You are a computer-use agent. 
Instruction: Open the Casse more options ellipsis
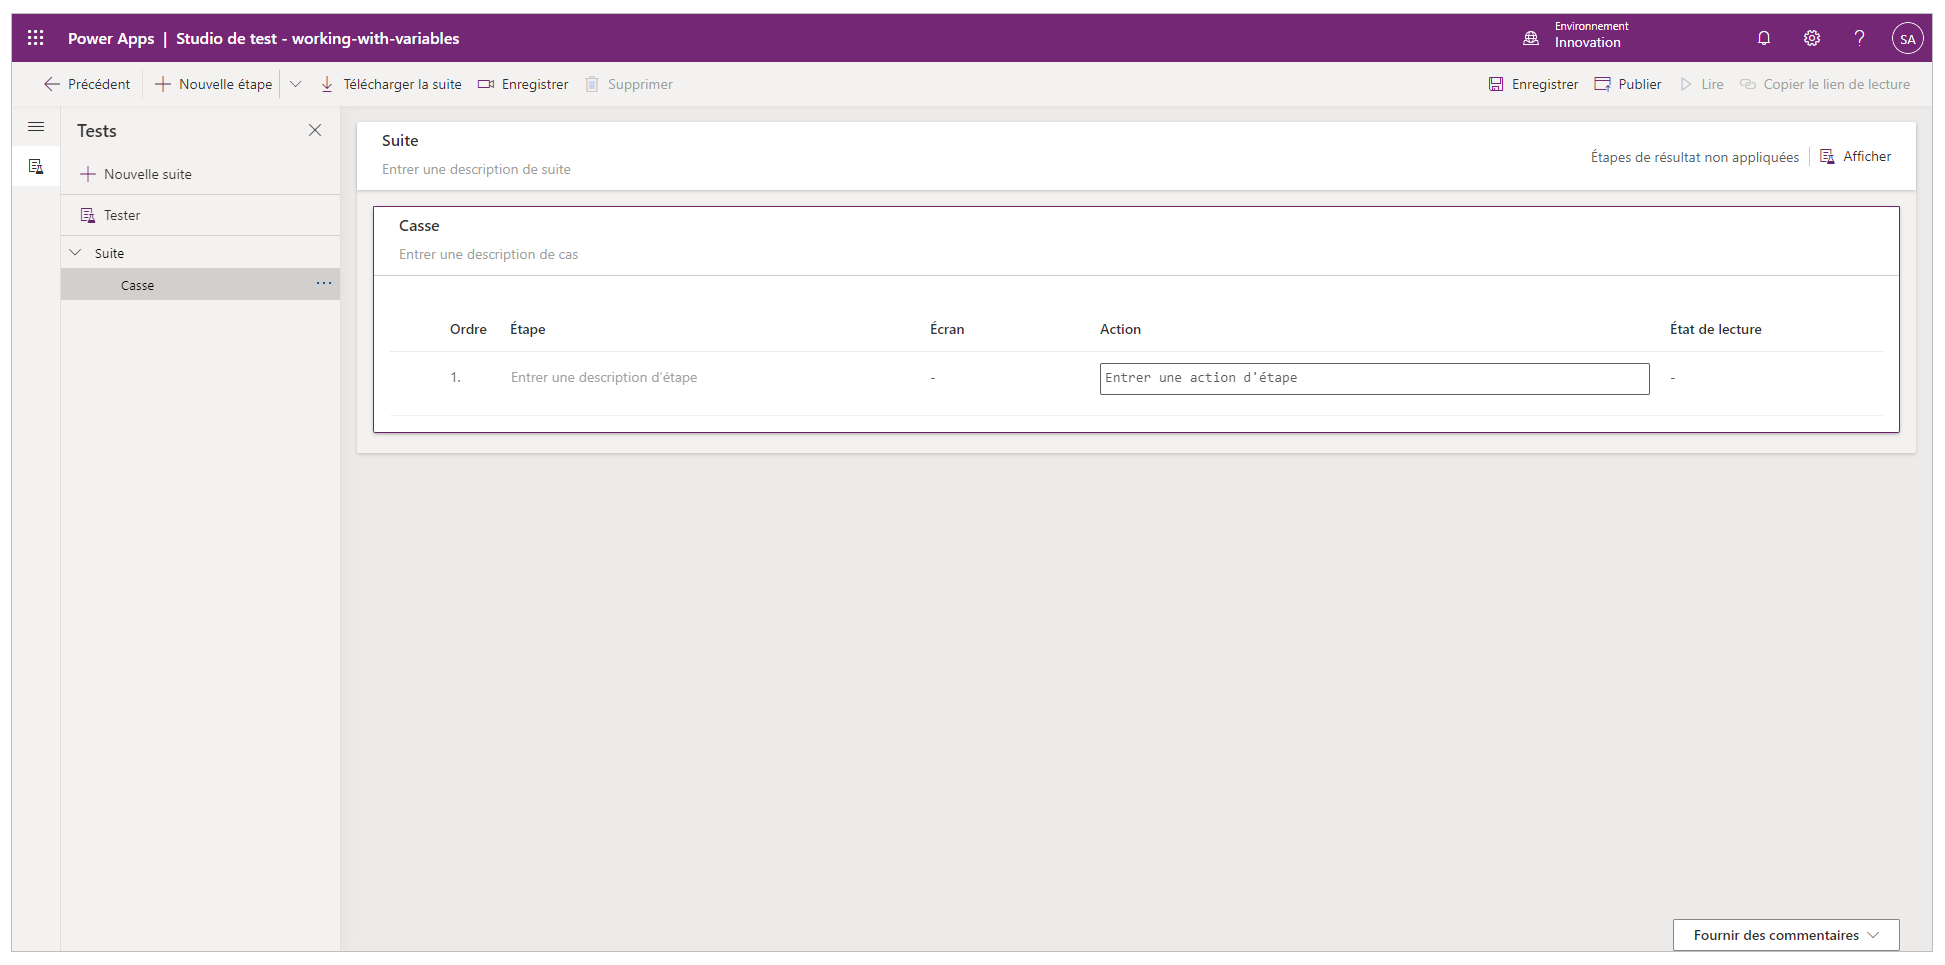coord(324,284)
